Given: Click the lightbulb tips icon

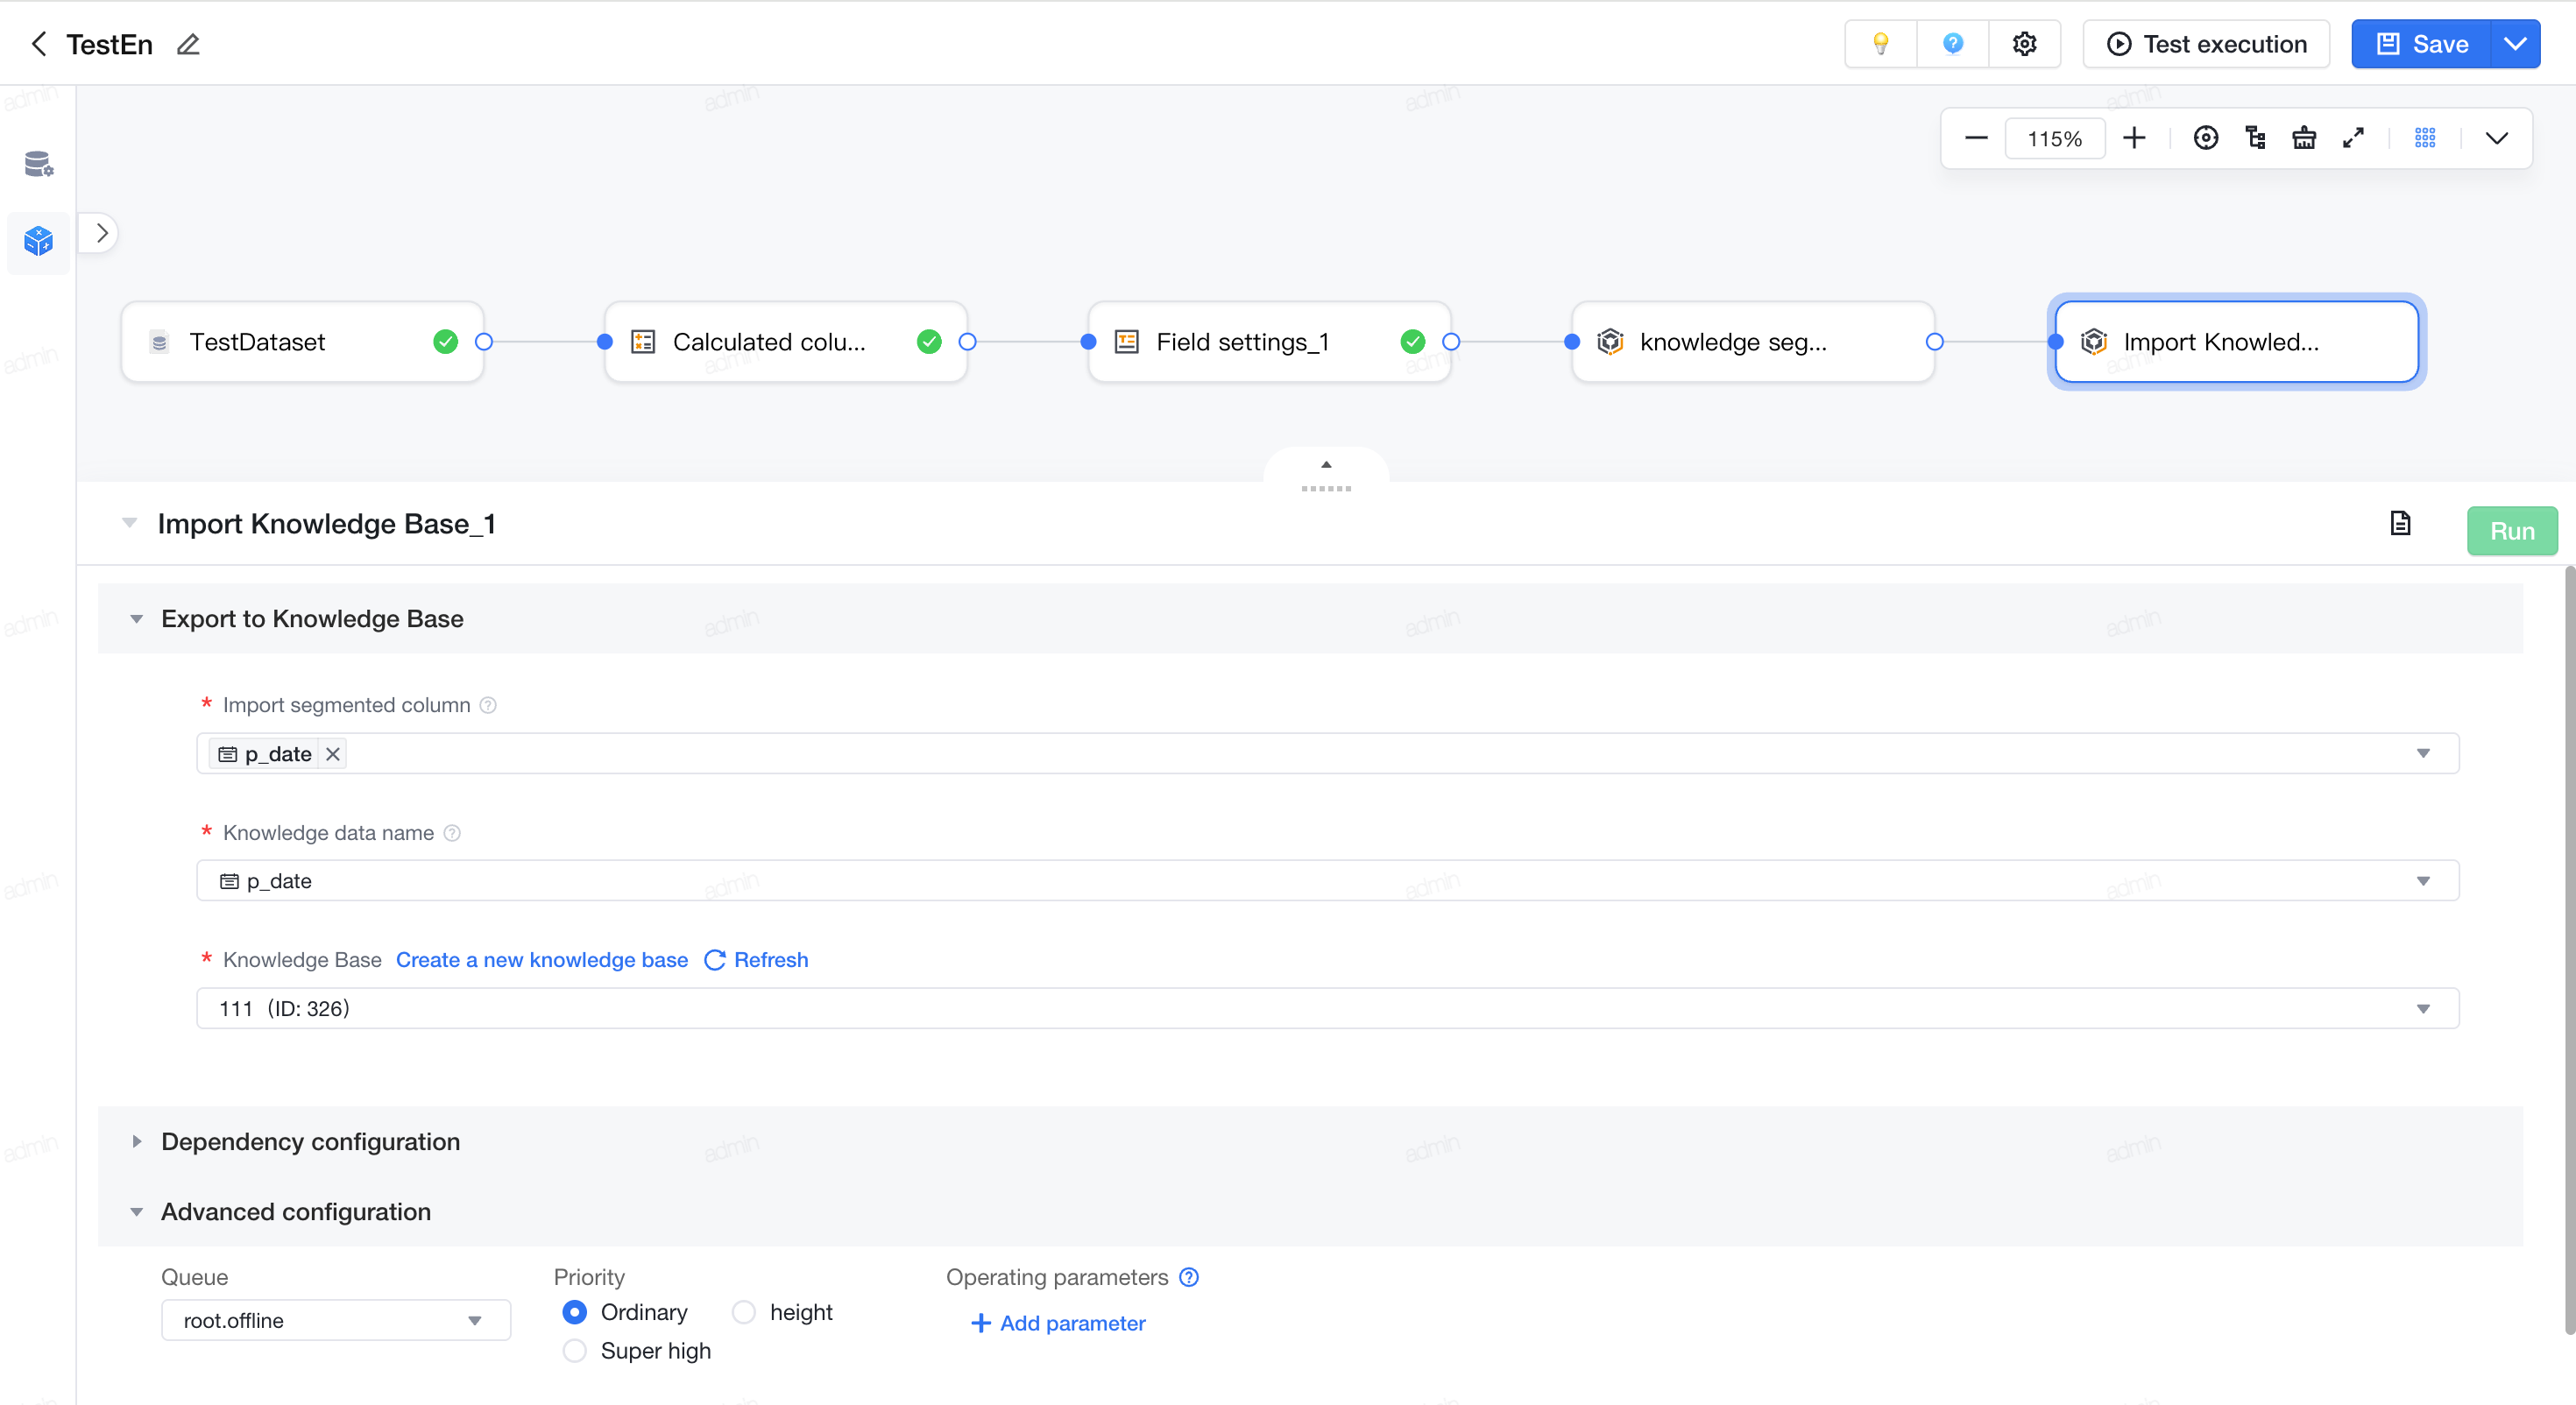Looking at the screenshot, I should [1880, 44].
